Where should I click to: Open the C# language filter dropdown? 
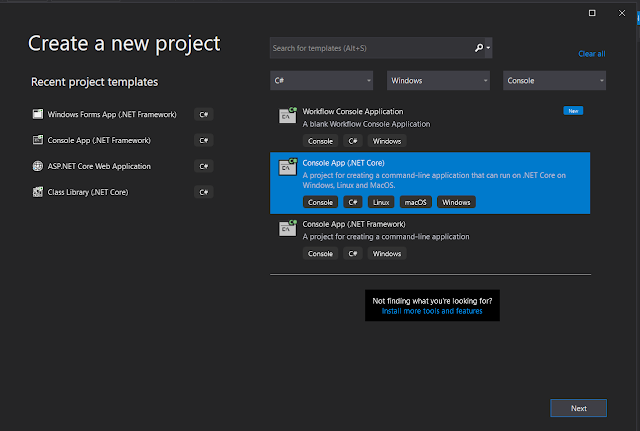coord(322,80)
